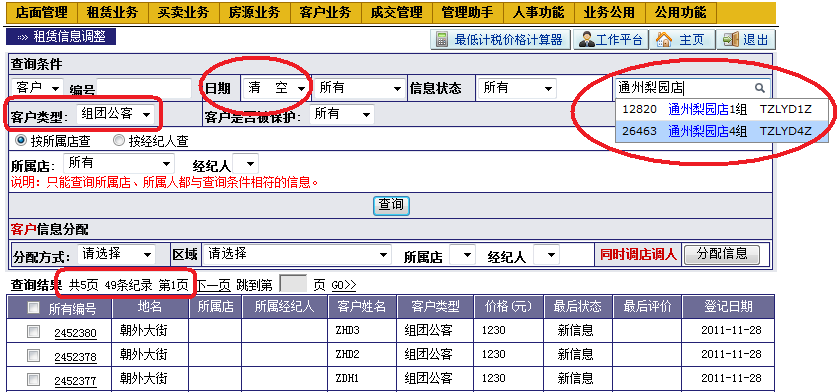Open the 客户业务 menu
Image resolution: width=840 pixels, height=392 pixels.
[326, 12]
